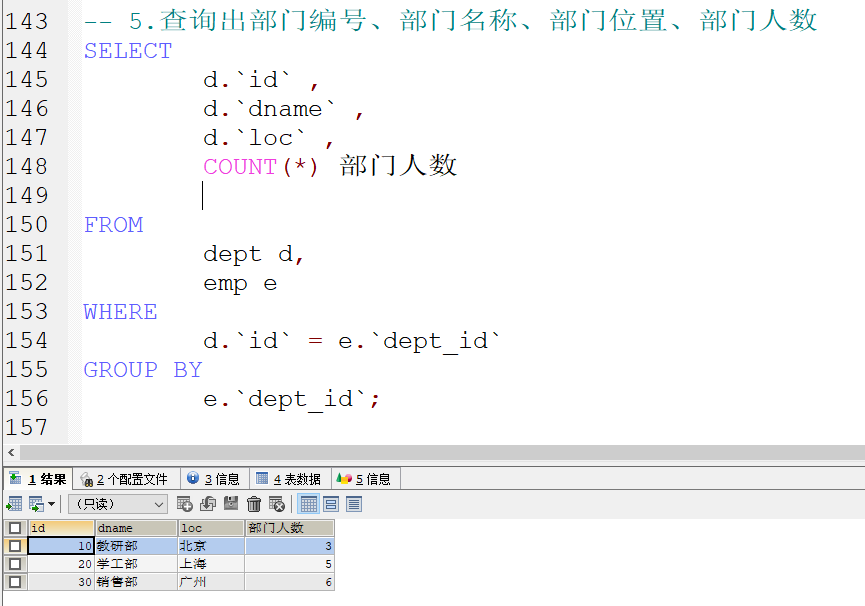Screen dimensions: 865x606
Task: Click the refresh data icon
Action: (207, 503)
